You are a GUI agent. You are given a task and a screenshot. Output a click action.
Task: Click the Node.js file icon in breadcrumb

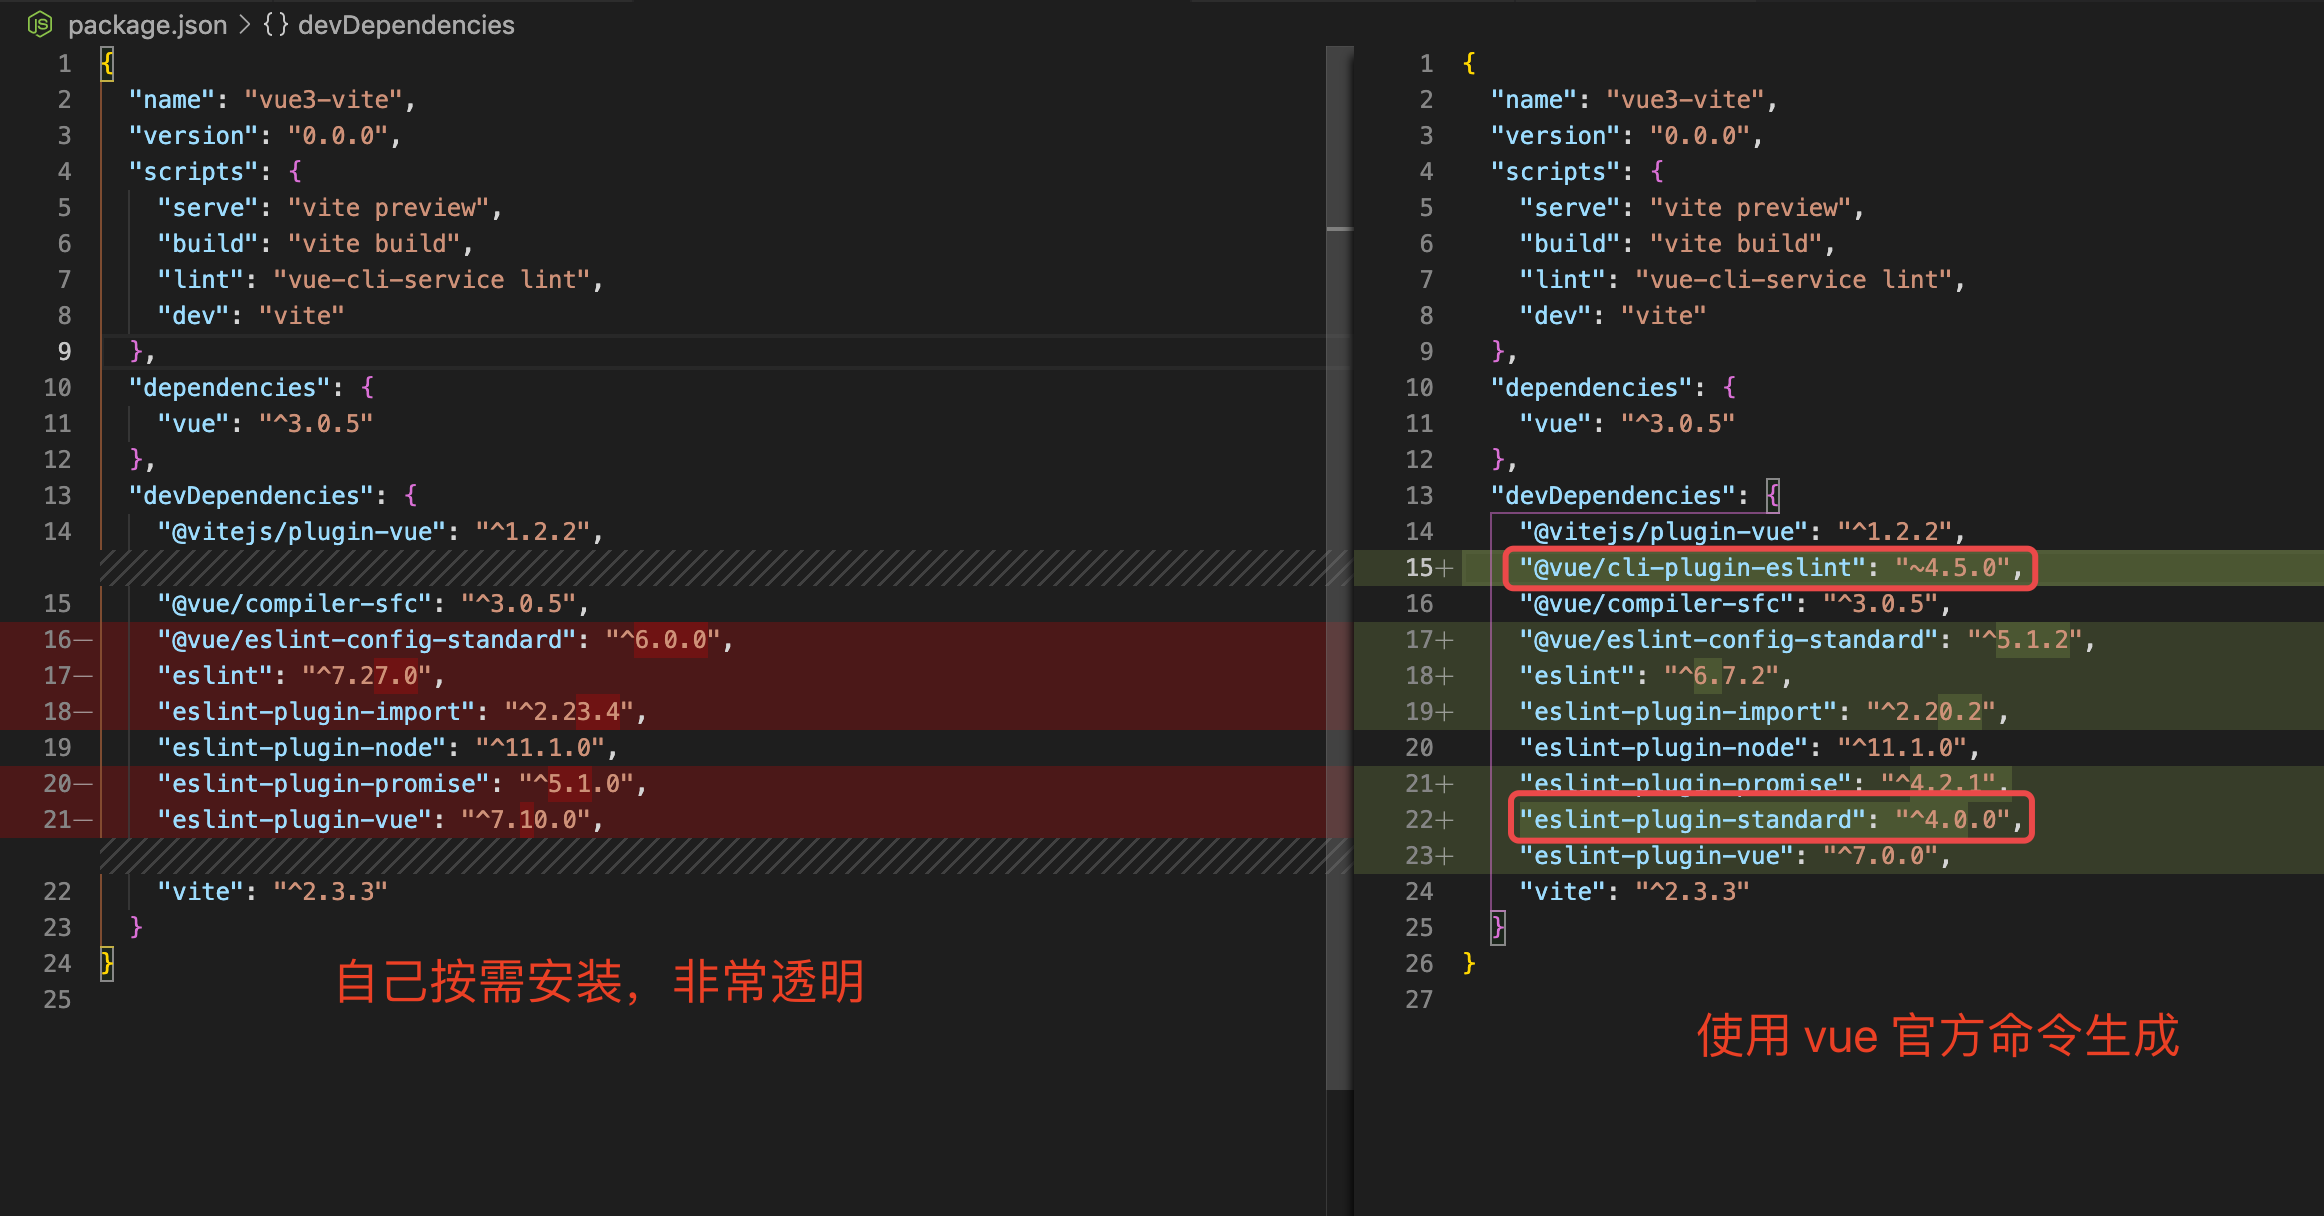[x=40, y=24]
